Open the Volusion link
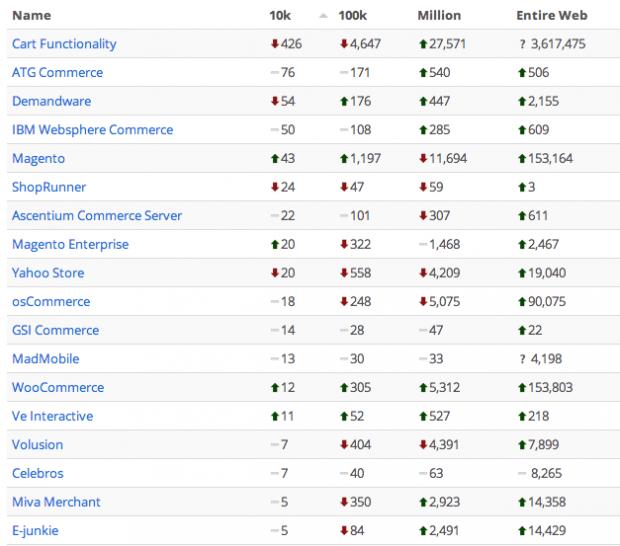Screen dimensions: 620x546 pos(37,444)
